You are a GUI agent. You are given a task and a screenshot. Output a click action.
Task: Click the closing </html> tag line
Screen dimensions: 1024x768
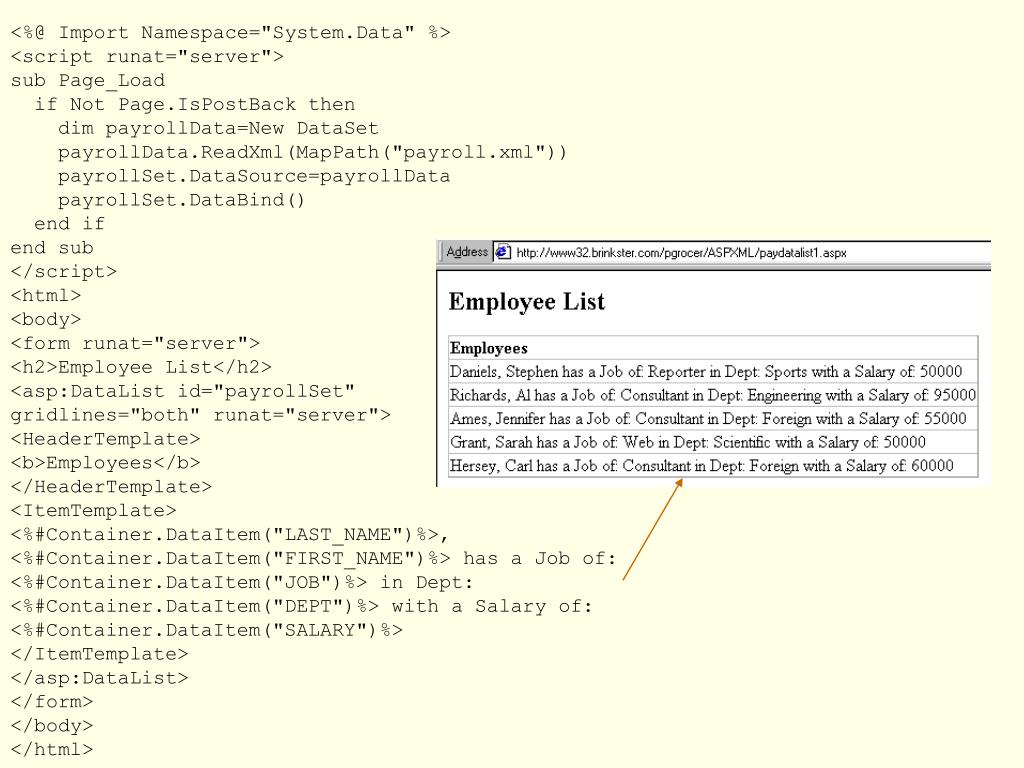coord(52,750)
